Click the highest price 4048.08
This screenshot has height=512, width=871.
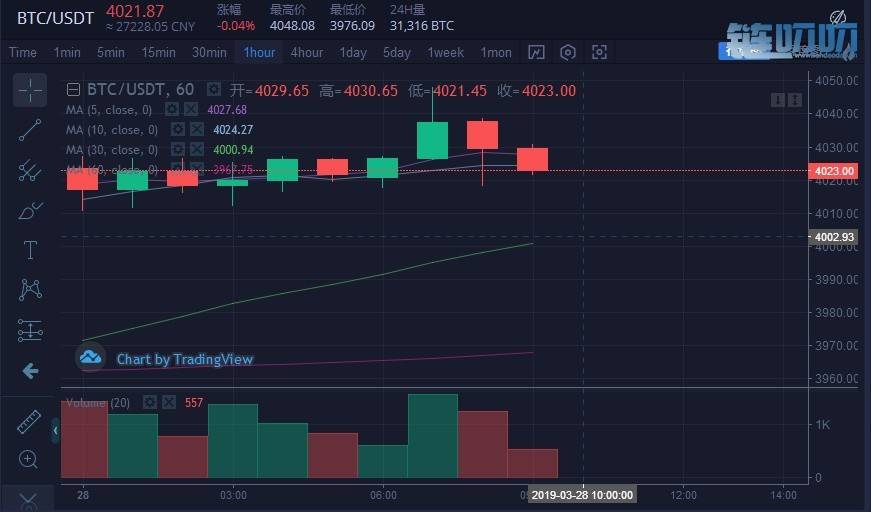coord(292,26)
